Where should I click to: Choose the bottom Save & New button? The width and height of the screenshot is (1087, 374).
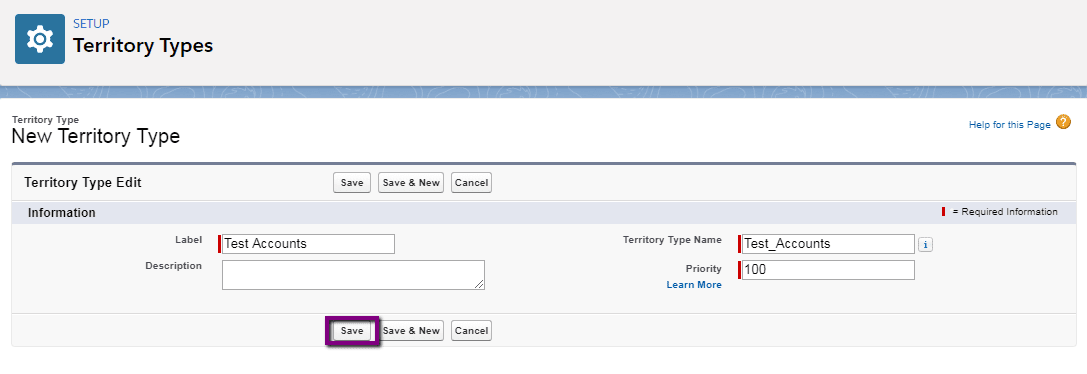(x=411, y=331)
